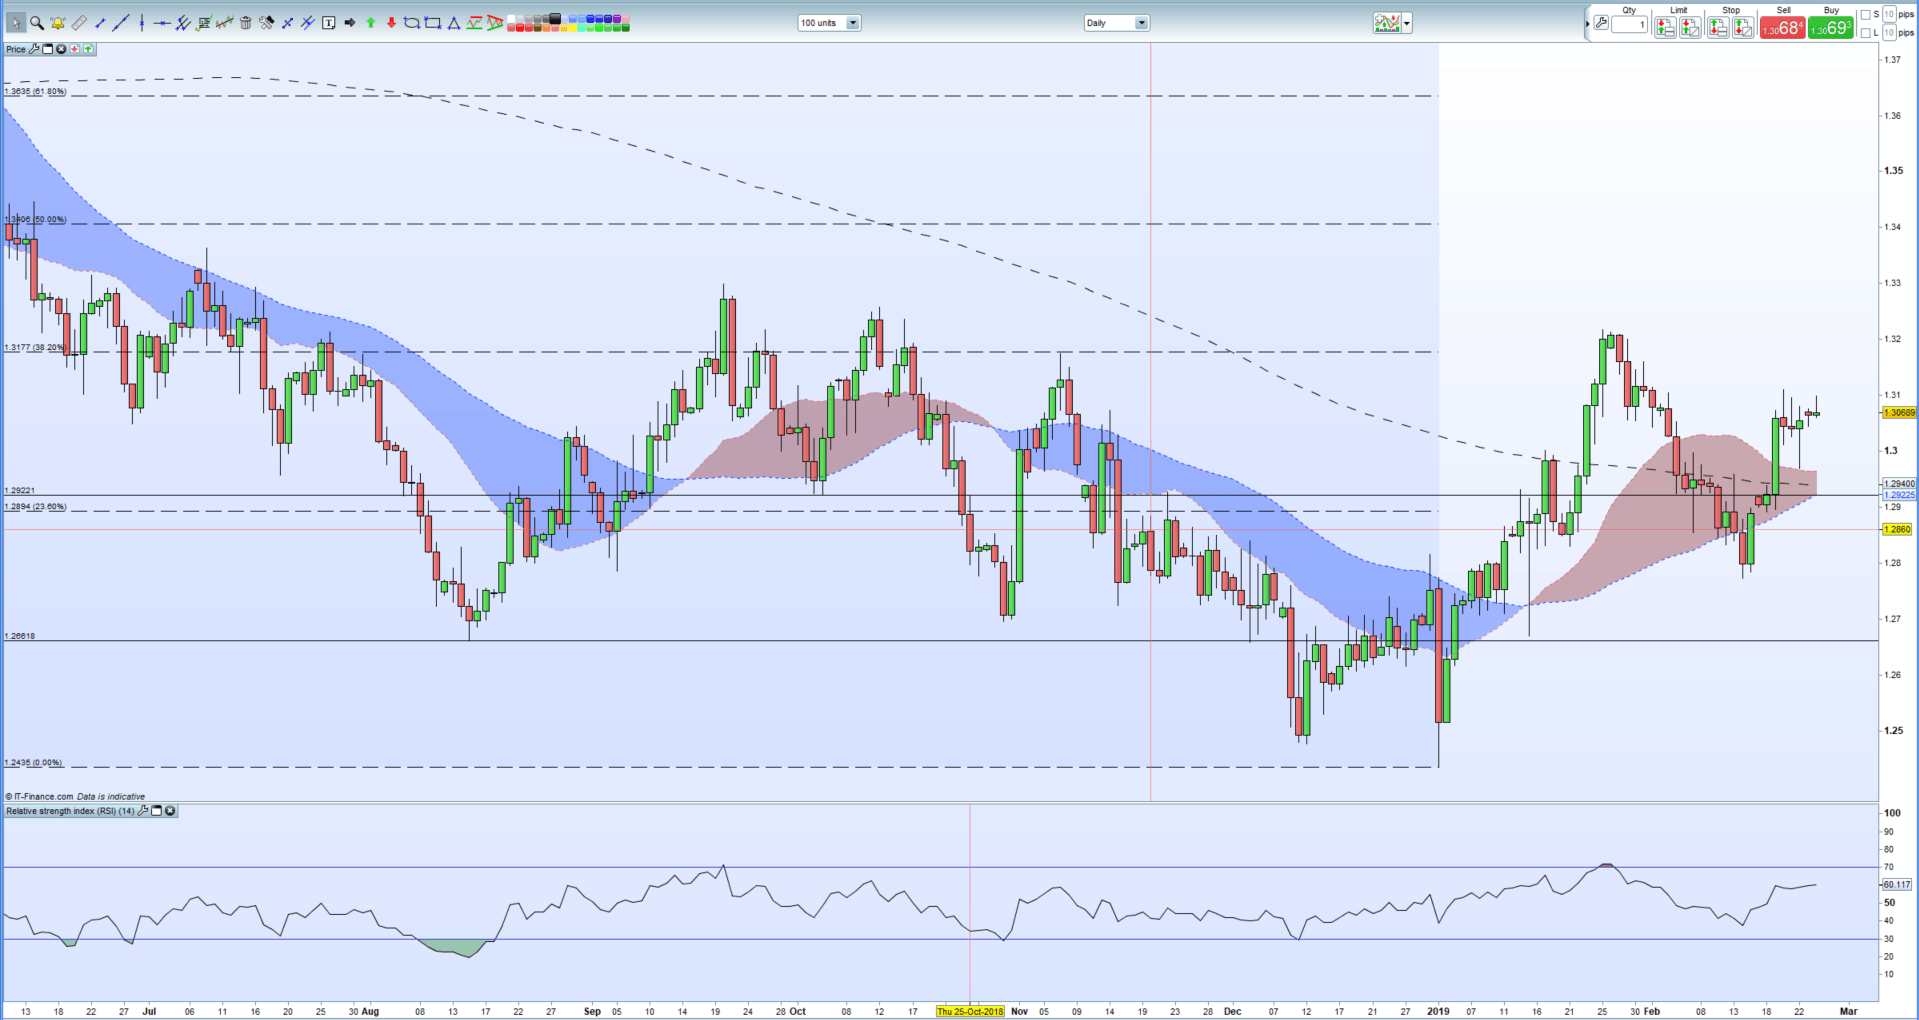Viewport: 1919px width, 1020px height.
Task: Open the price alert bell tool
Action: click(x=57, y=23)
